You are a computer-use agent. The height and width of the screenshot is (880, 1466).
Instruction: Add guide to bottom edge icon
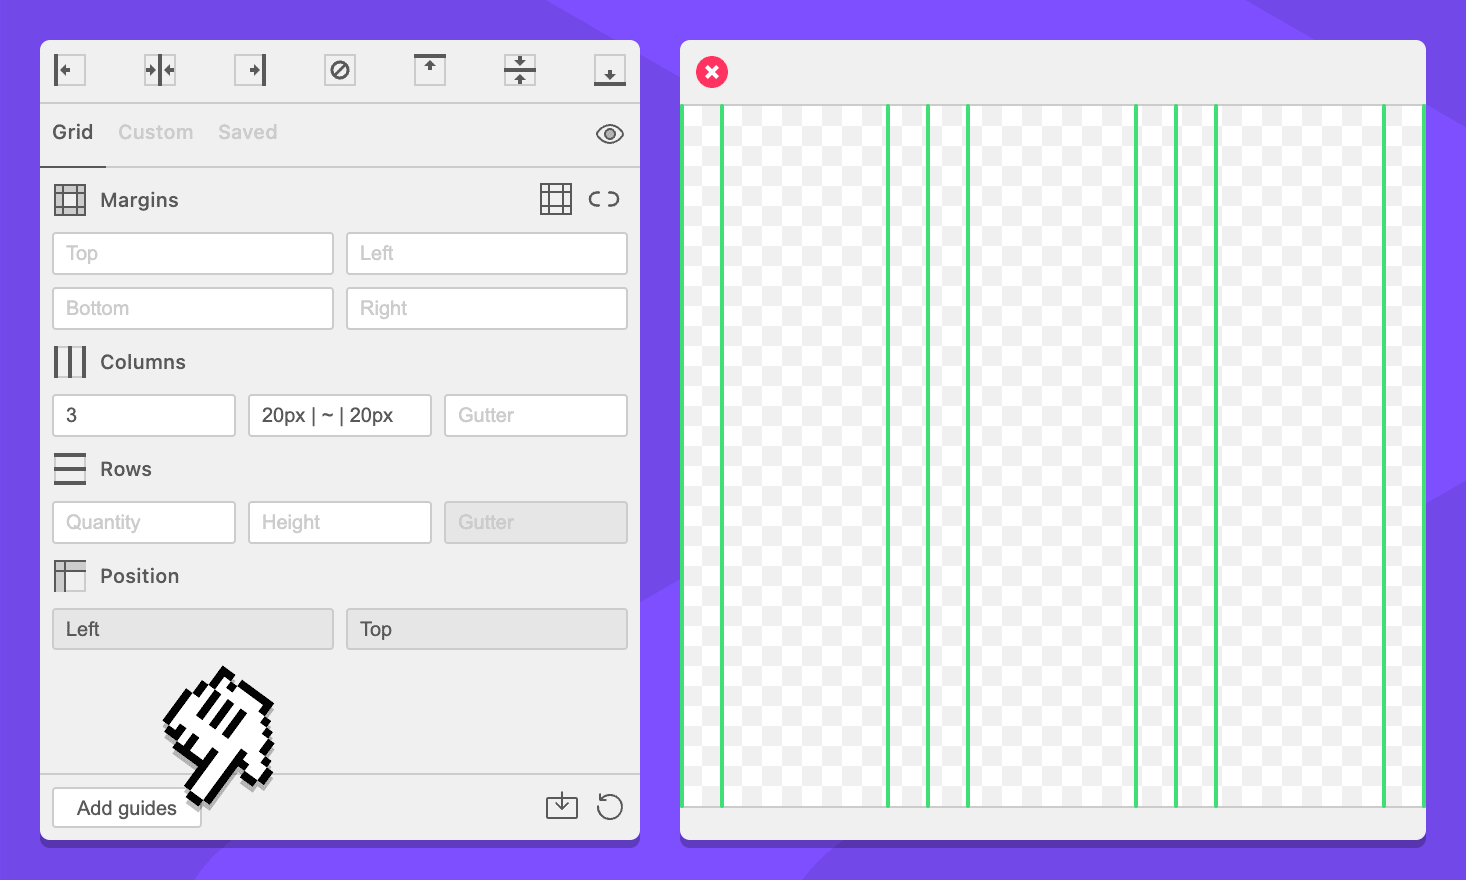(x=610, y=70)
